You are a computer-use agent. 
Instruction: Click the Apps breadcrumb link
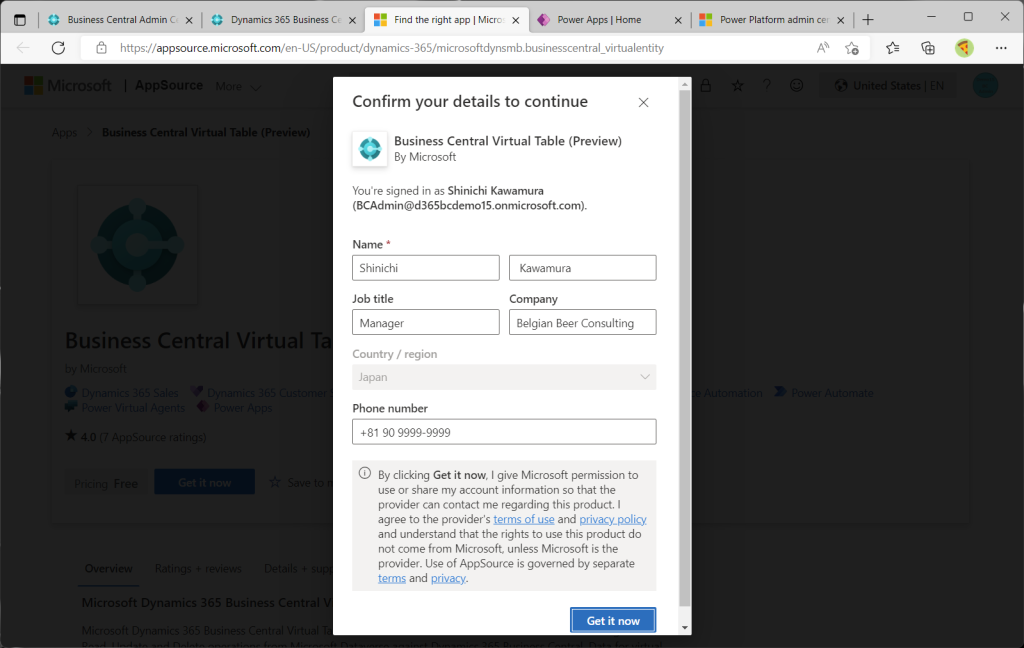(x=64, y=133)
